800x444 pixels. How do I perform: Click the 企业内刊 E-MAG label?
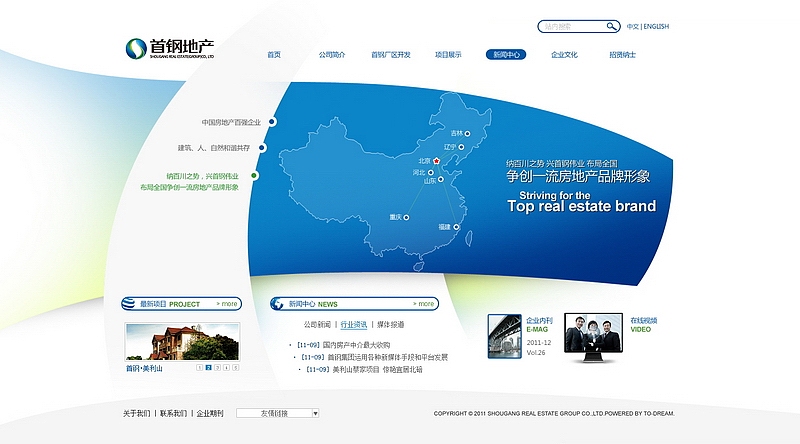pos(539,325)
